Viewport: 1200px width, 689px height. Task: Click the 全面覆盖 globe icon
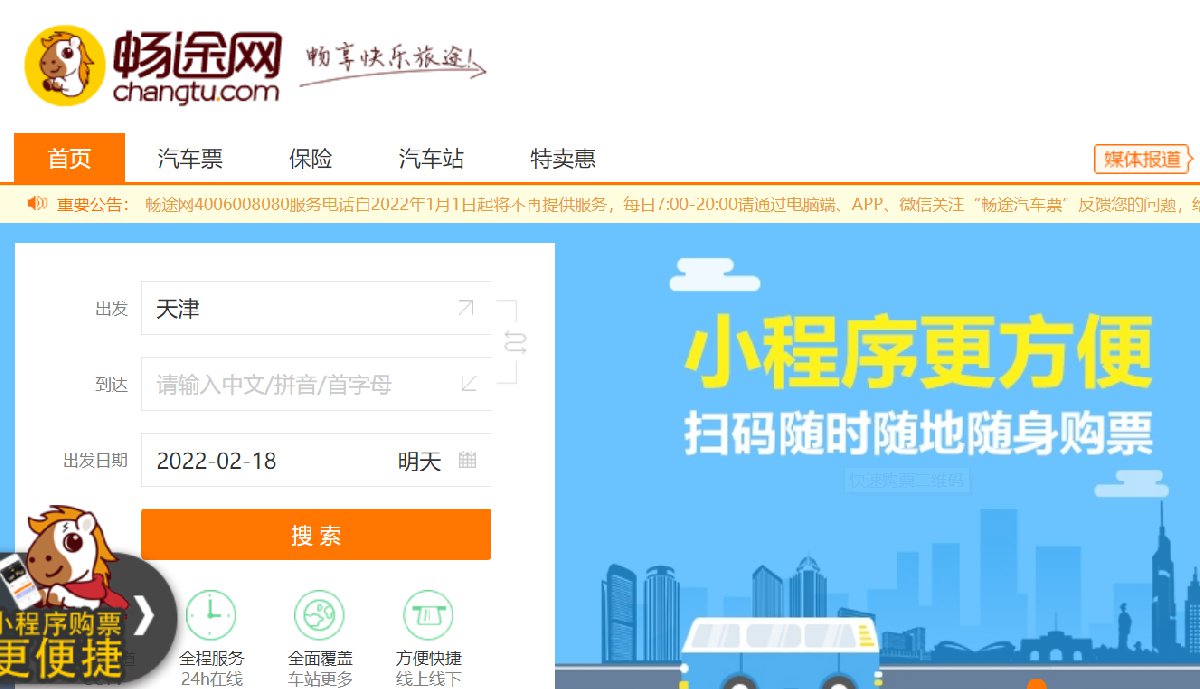(319, 615)
